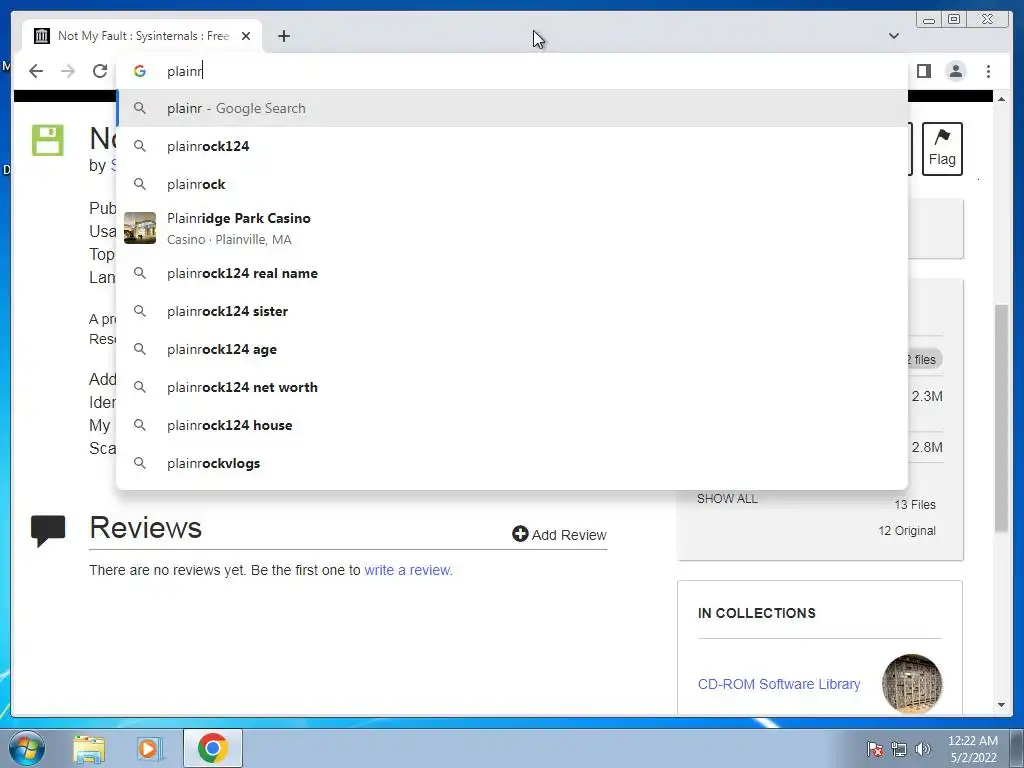The width and height of the screenshot is (1024, 768).
Task: Click the 2.3M download size text
Action: 927,396
